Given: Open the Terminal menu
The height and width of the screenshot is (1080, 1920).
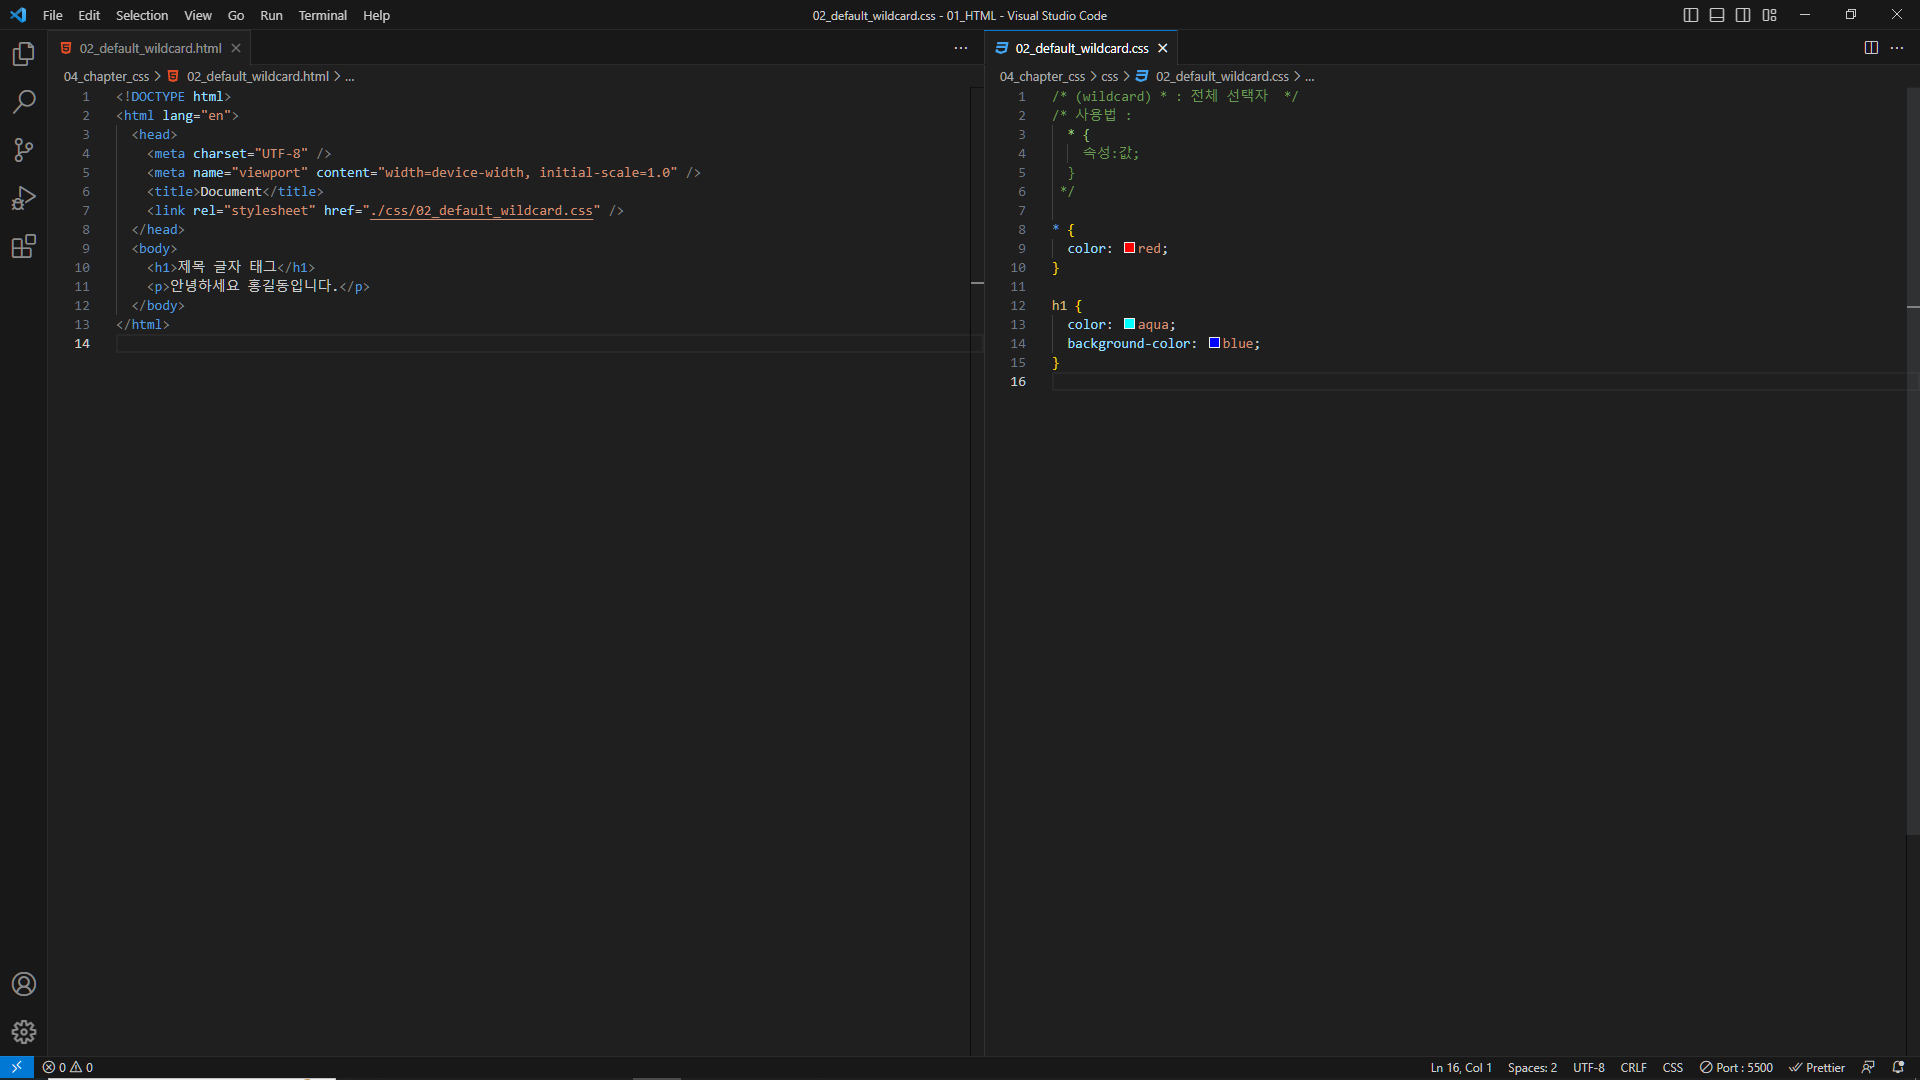Looking at the screenshot, I should (322, 15).
